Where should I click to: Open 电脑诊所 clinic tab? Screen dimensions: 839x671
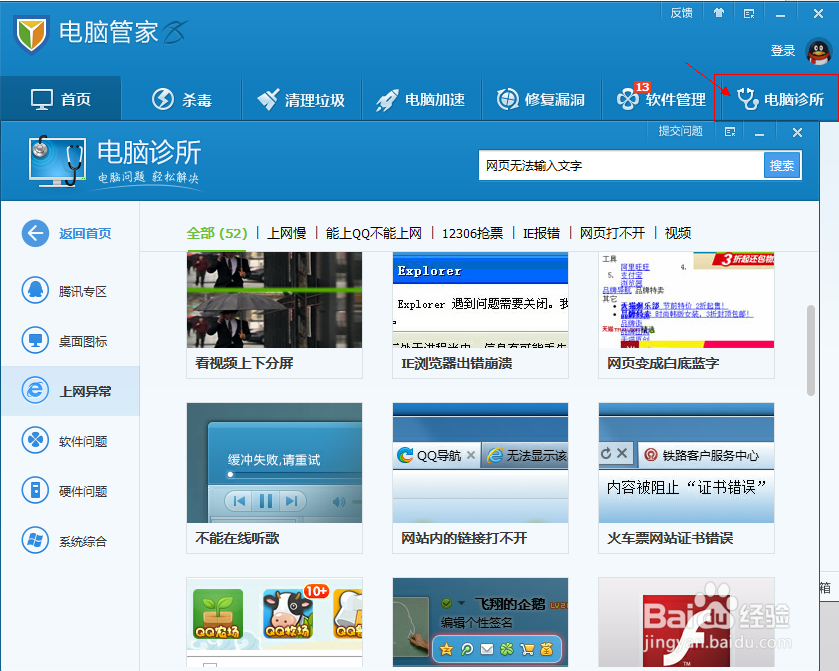point(780,99)
